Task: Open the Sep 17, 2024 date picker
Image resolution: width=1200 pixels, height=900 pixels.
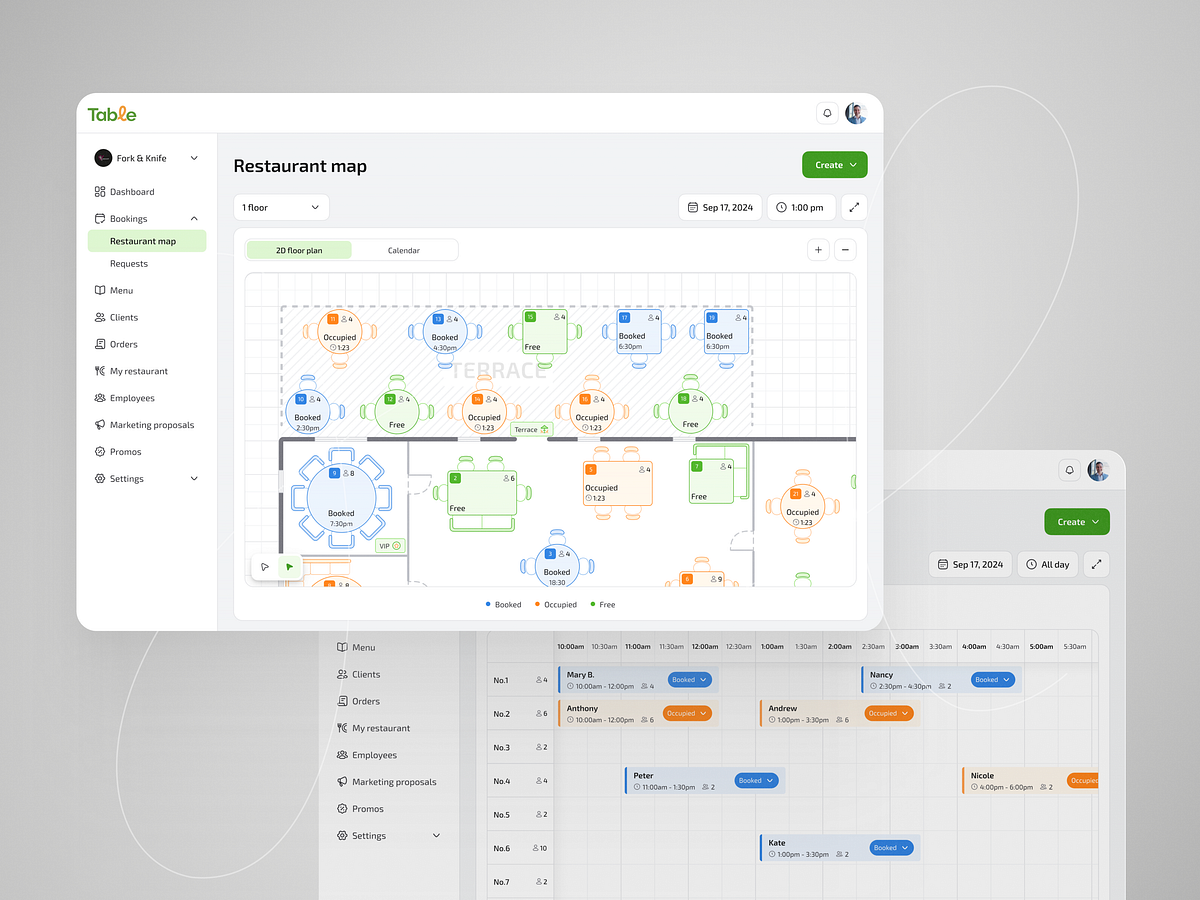Action: click(720, 207)
